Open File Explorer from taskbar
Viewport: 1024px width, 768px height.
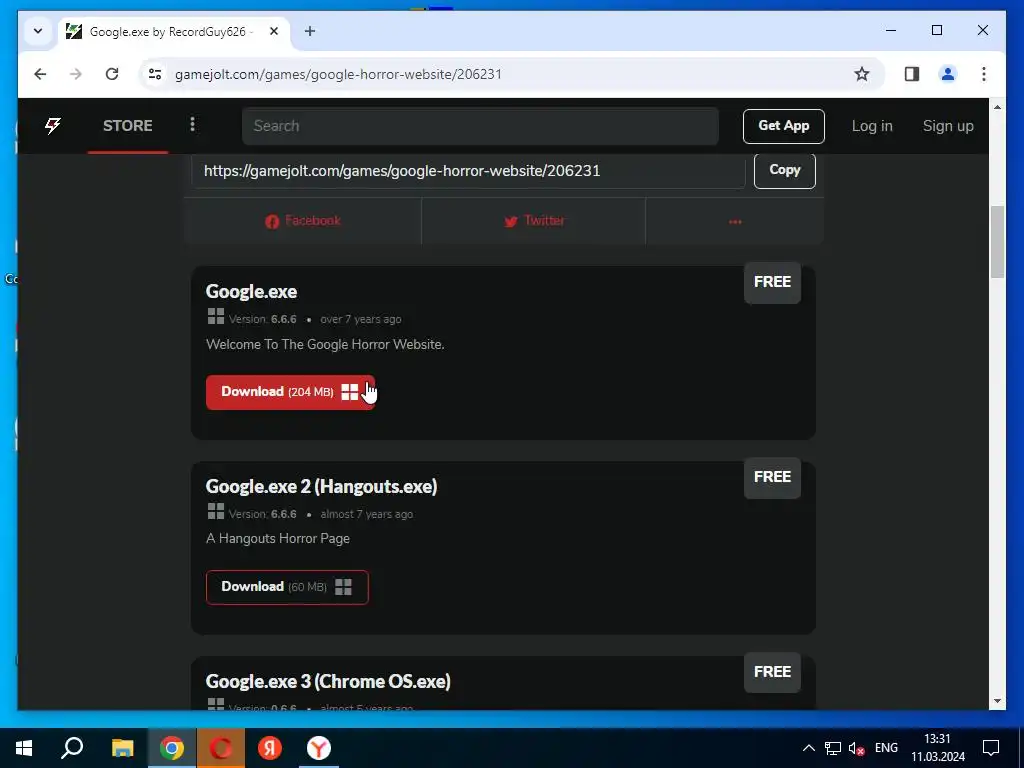(122, 748)
